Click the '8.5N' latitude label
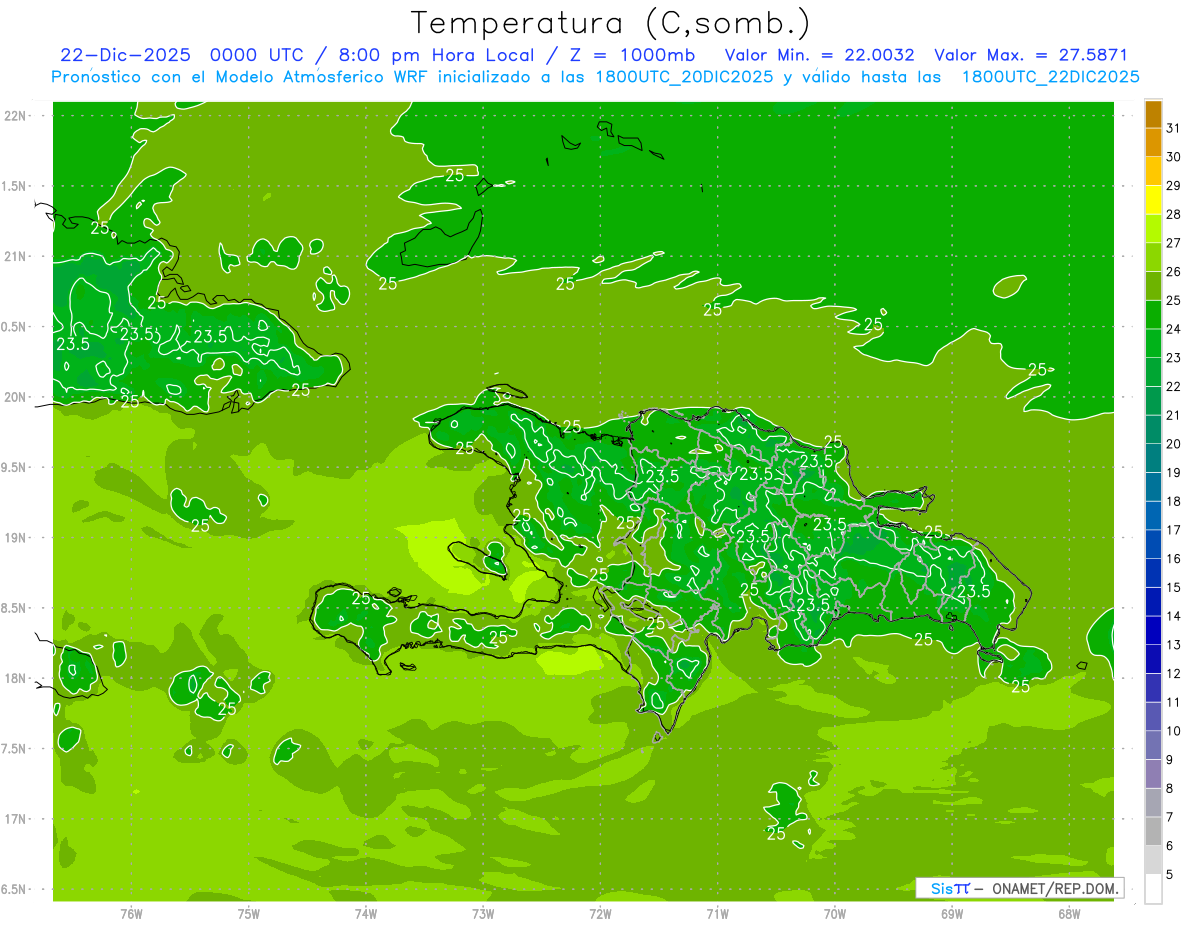 15,608
